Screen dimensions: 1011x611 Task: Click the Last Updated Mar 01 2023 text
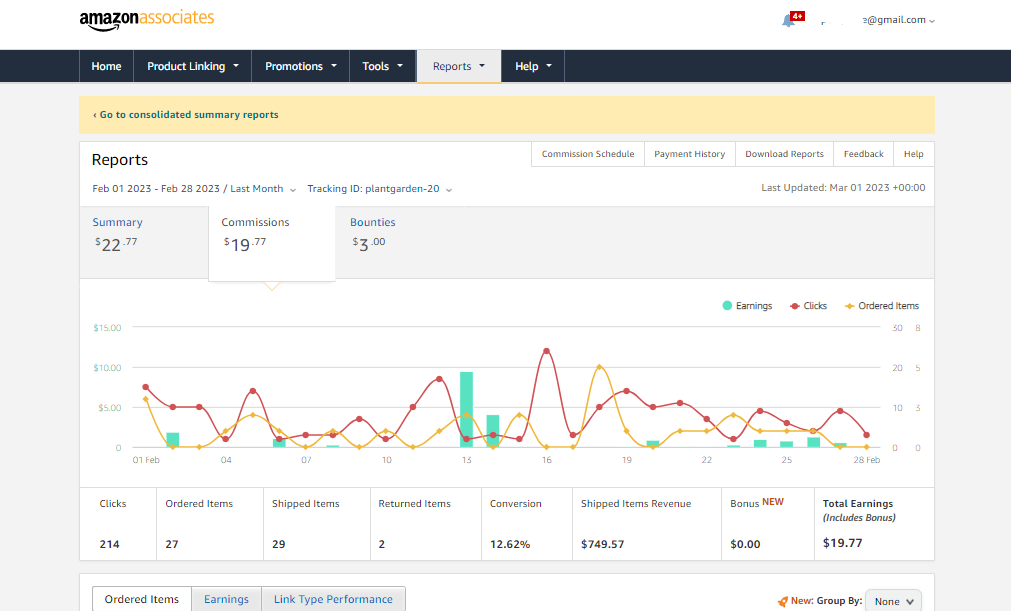[843, 188]
